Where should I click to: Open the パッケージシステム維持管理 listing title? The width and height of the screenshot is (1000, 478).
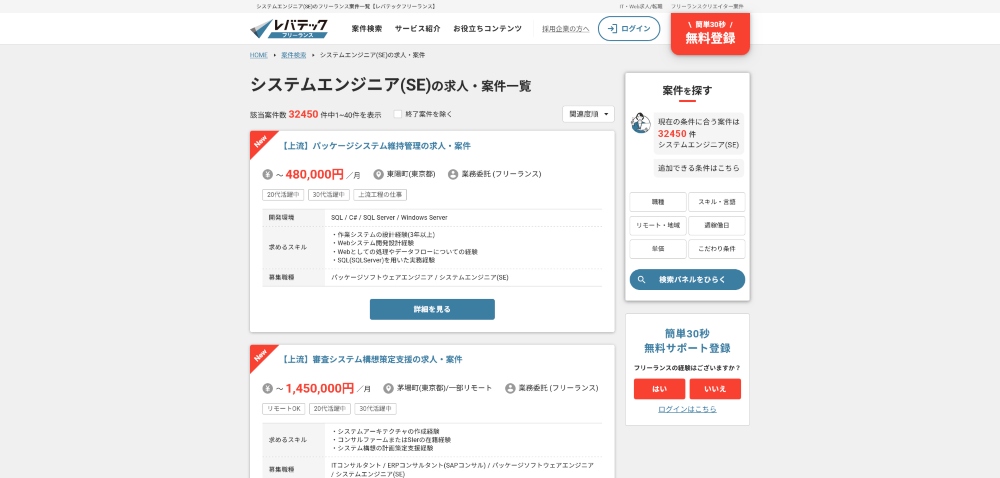pos(375,146)
